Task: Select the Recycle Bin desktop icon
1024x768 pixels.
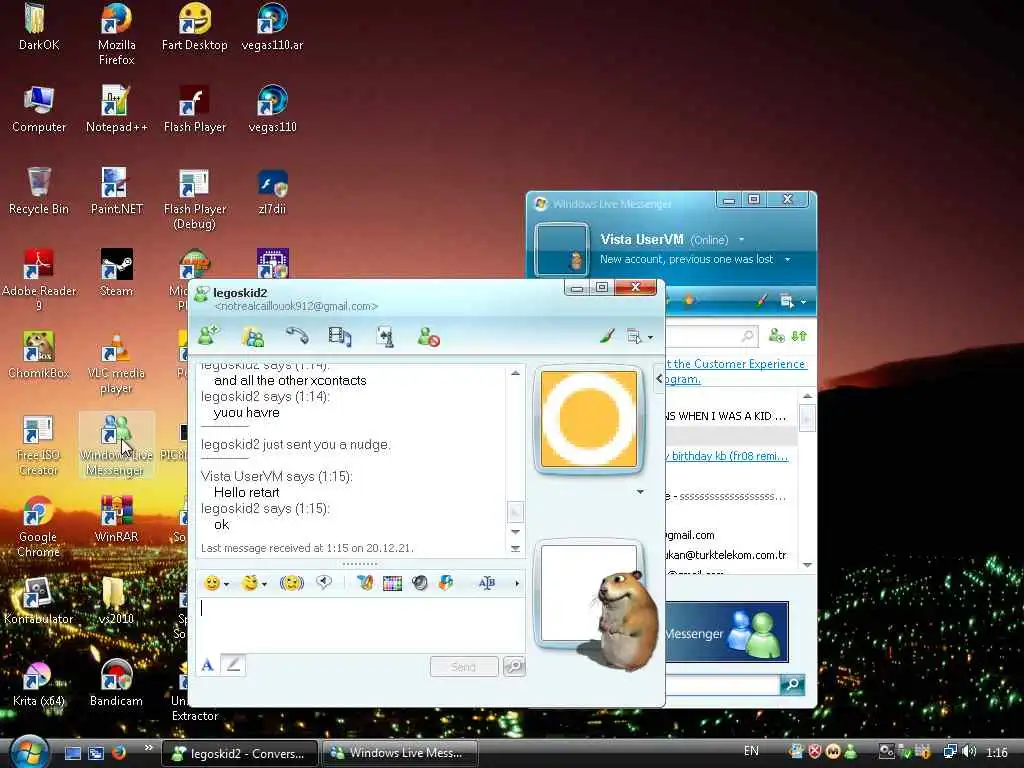Action: [39, 191]
